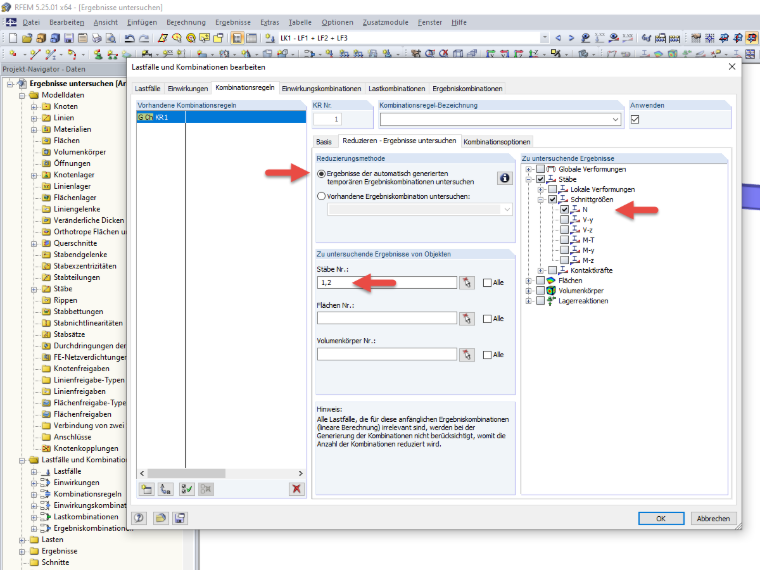Select automatically generated result combinations option
Viewport: 760px width, 570px height.
tap(321, 174)
